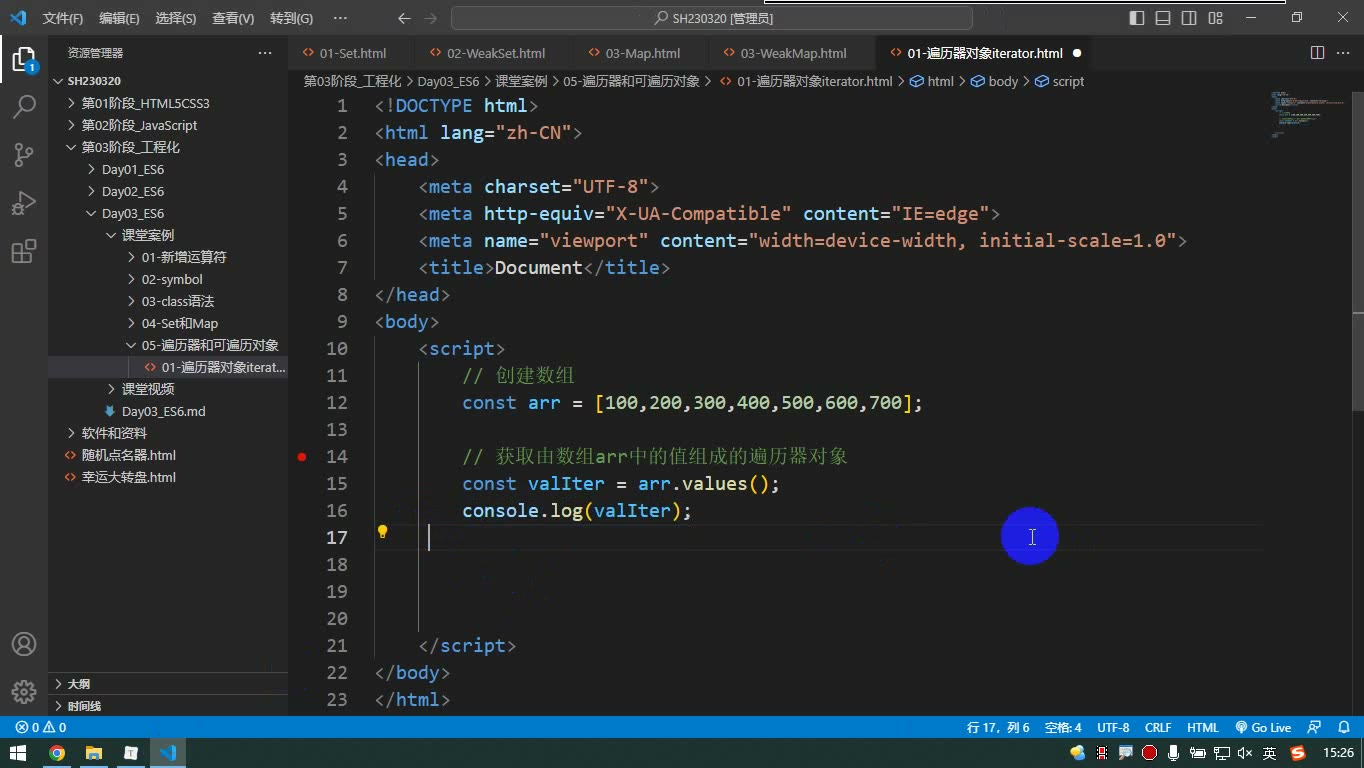The height and width of the screenshot is (768, 1364).
Task: Collapse the 05-遍历器和可遍历对象 folder
Action: click(209, 345)
